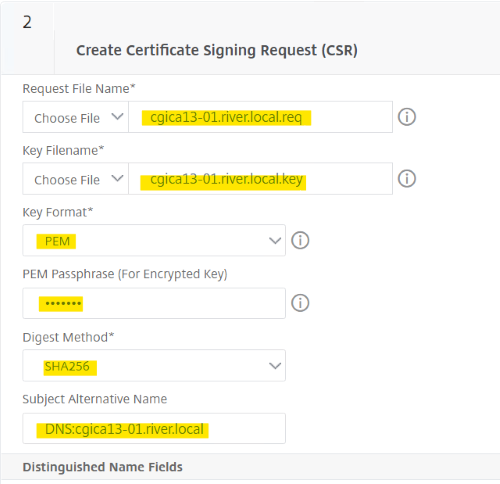Click the Request File Name label

(x=79, y=89)
